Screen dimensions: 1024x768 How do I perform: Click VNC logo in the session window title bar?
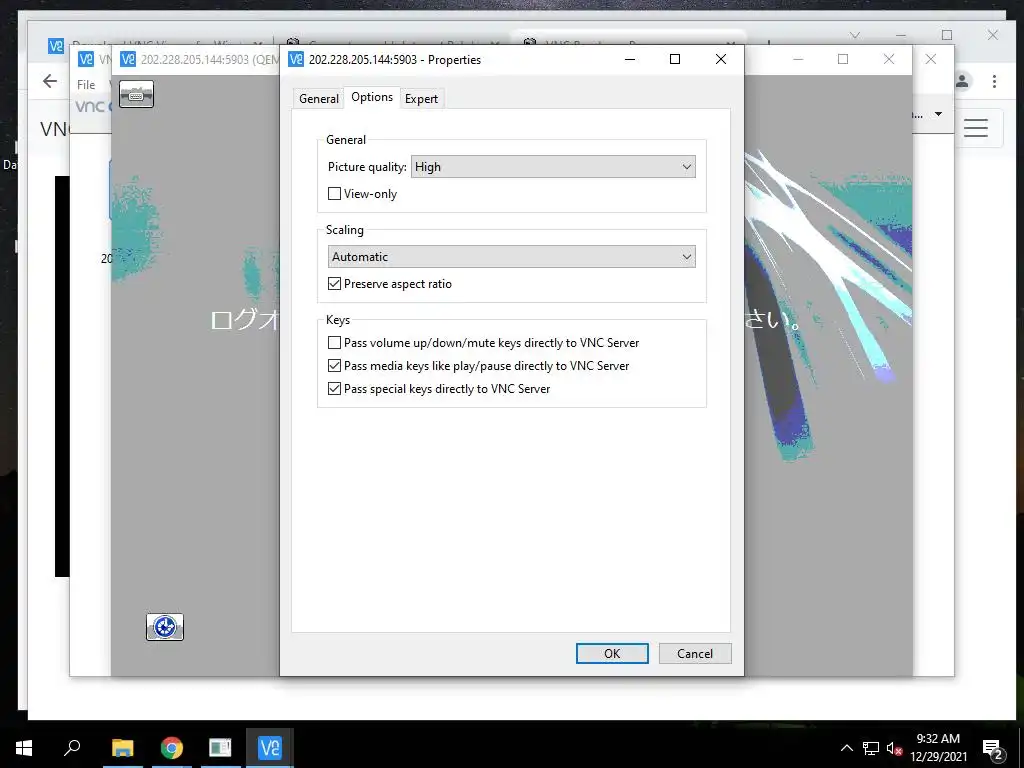click(x=128, y=59)
